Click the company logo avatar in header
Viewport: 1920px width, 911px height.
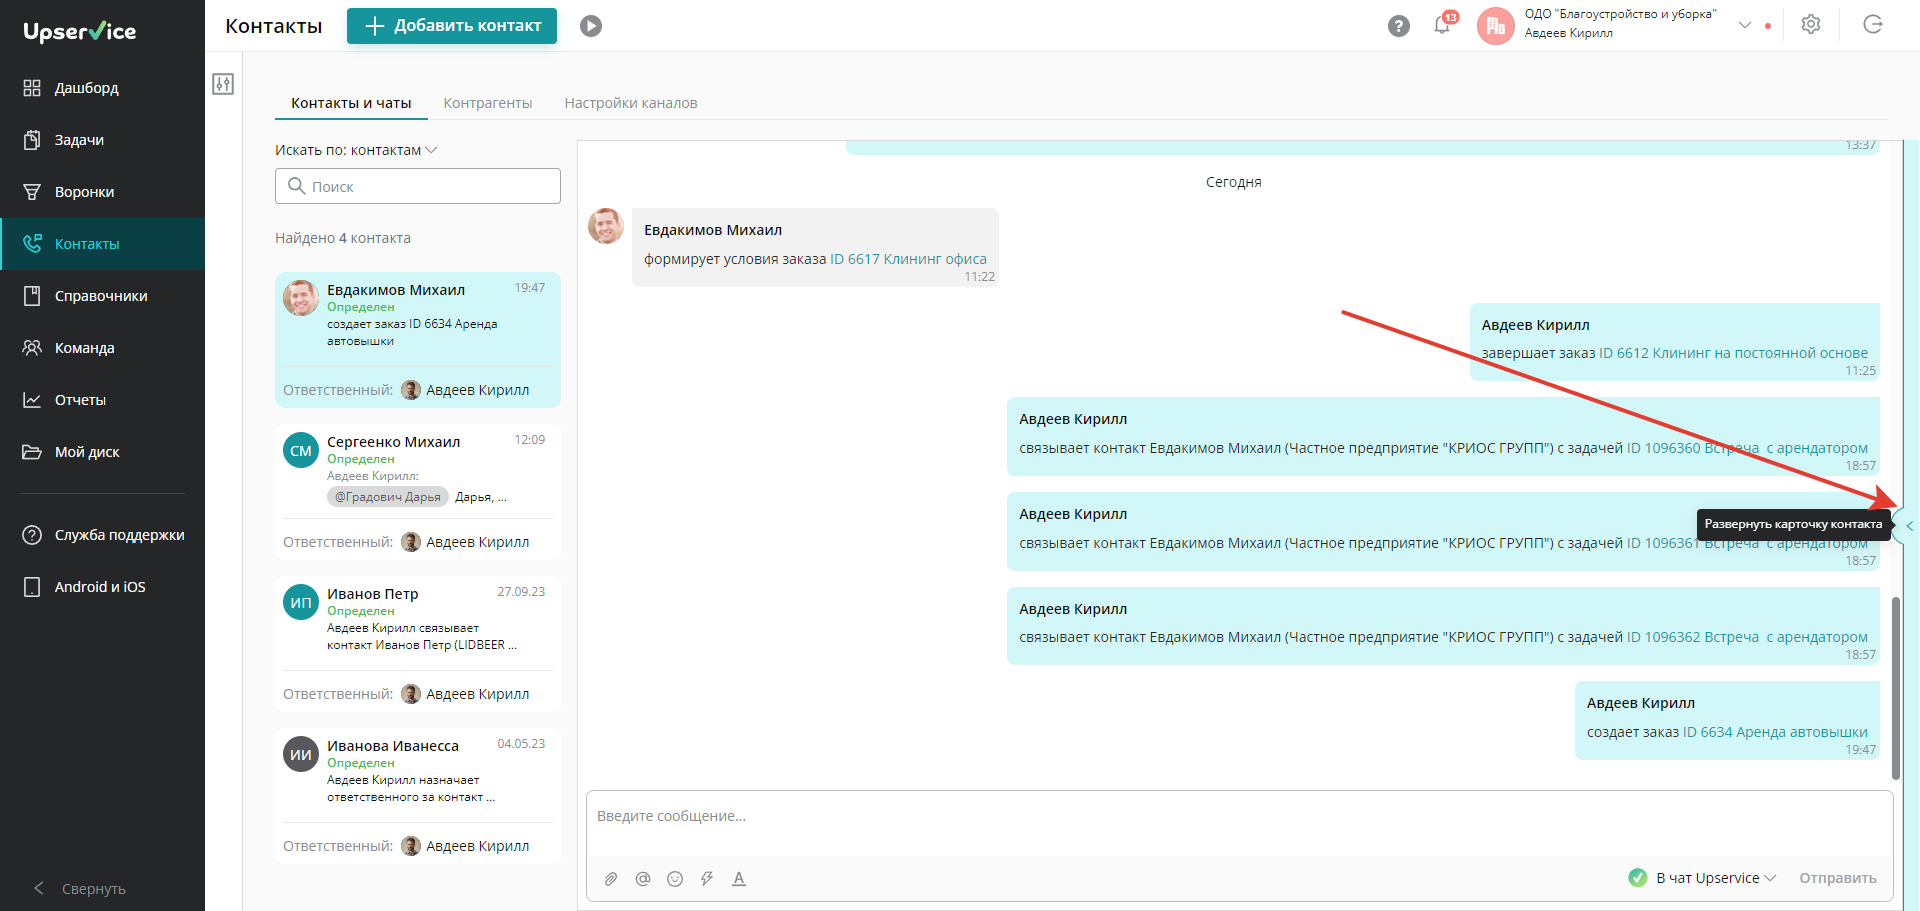coord(1495,25)
